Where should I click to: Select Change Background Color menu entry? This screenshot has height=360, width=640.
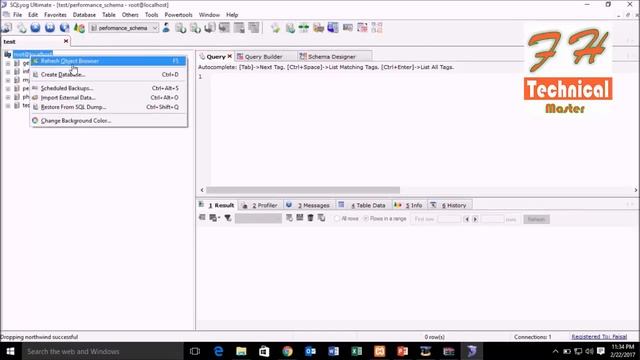(x=109, y=120)
